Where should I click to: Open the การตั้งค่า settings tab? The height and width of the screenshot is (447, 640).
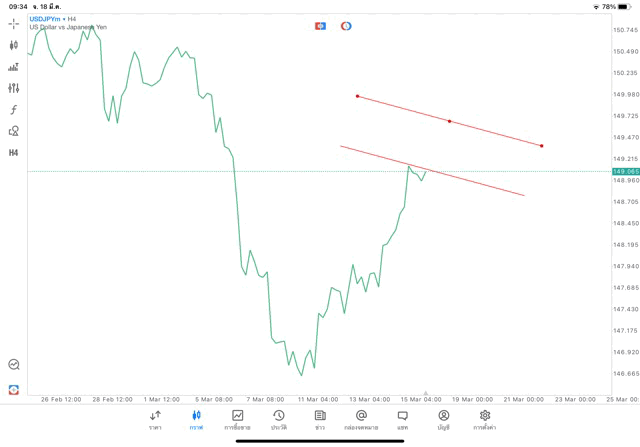pos(485,420)
